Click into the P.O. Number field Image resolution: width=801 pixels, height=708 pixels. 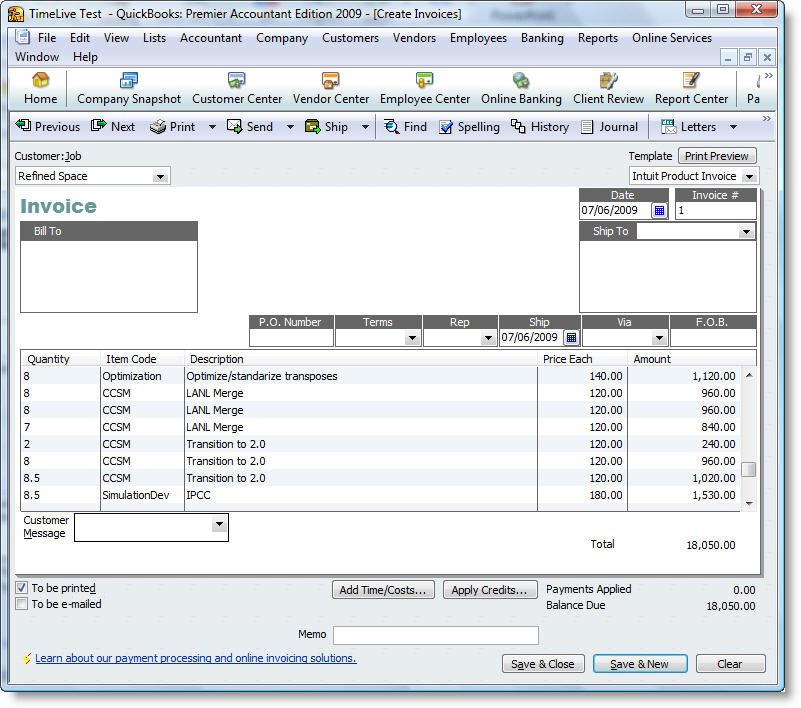tap(291, 338)
